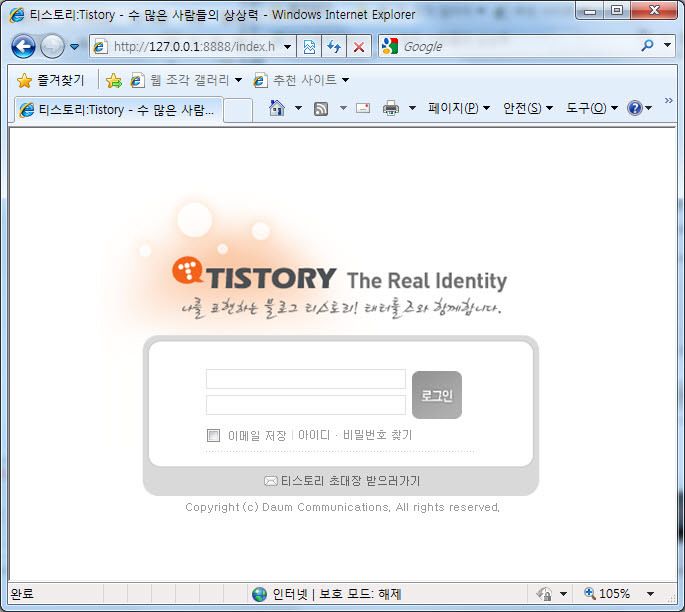This screenshot has width=685, height=612.
Task: Open recent pages dropdown next to Forward
Action: tap(75, 46)
